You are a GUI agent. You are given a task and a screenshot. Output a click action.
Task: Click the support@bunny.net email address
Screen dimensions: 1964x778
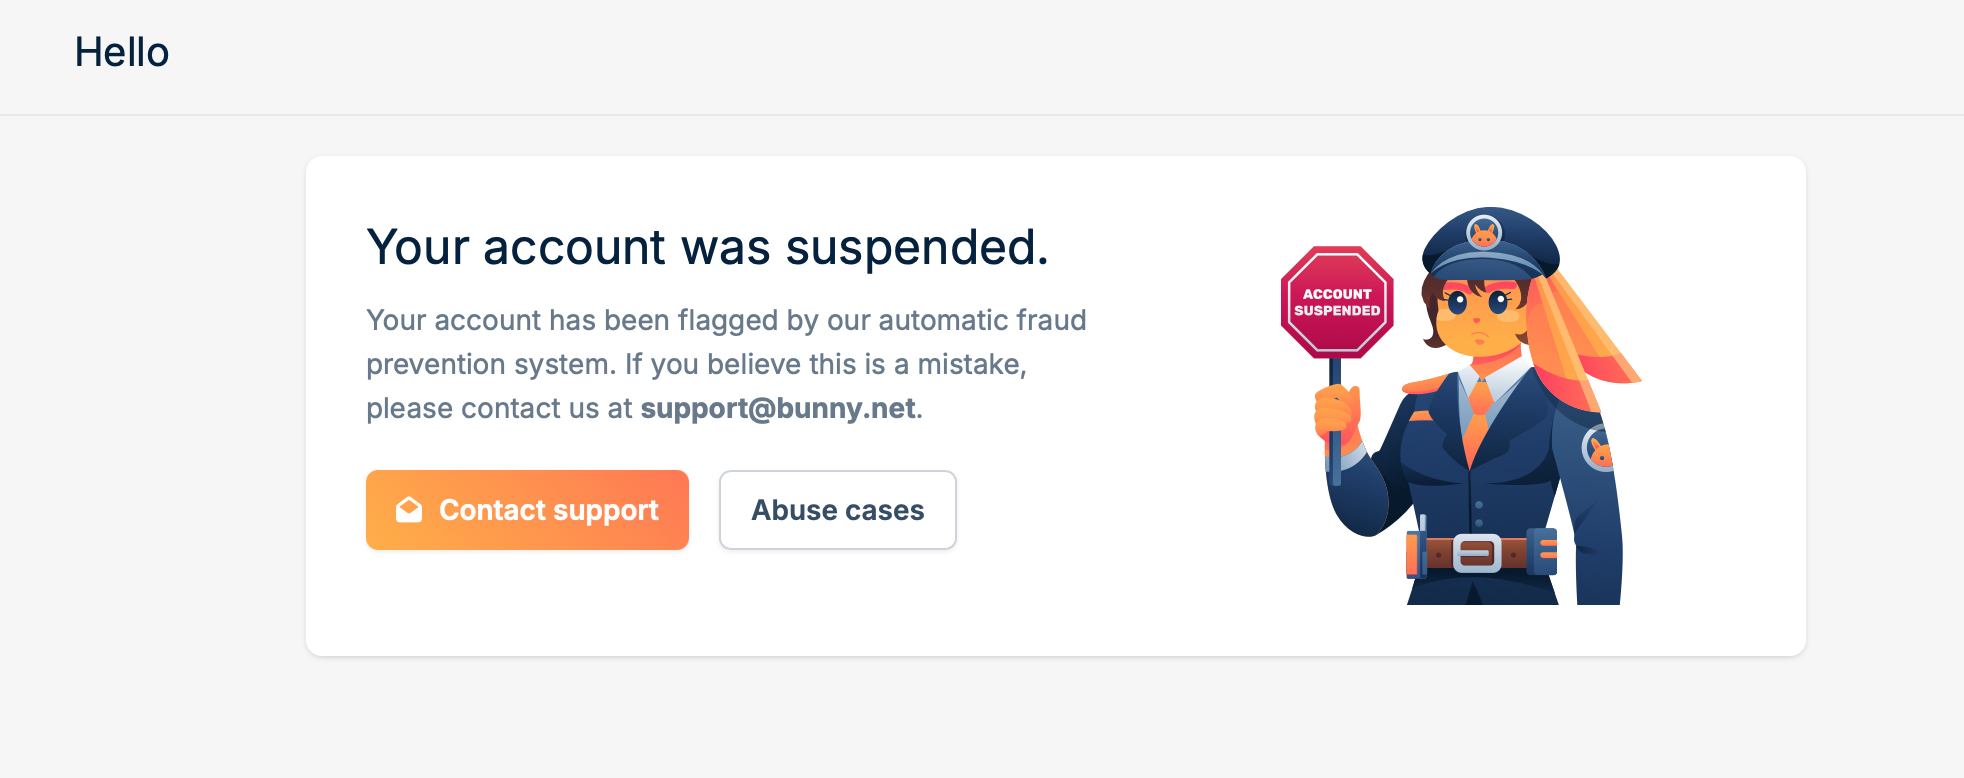(x=777, y=408)
